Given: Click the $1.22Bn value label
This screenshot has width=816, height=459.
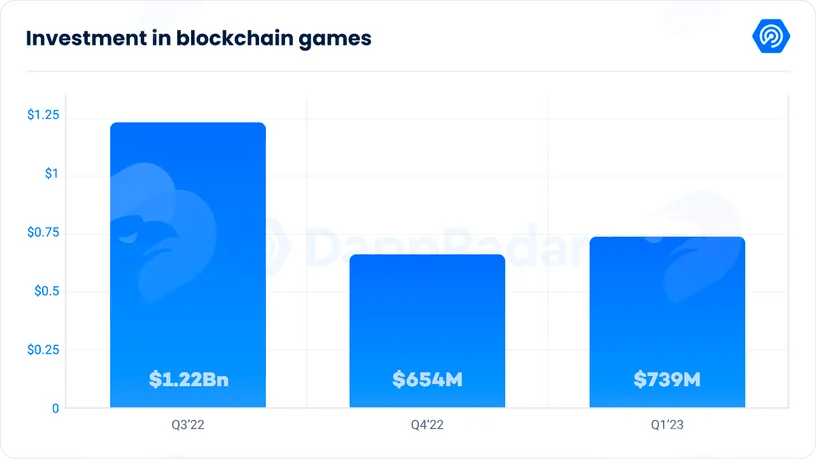Looking at the screenshot, I should pyautogui.click(x=188, y=379).
